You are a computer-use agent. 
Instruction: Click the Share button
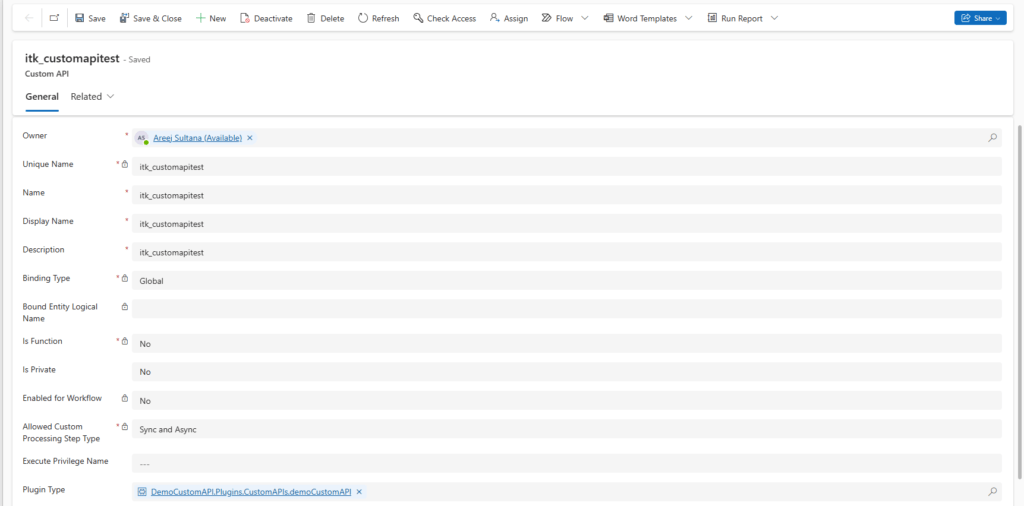tap(979, 18)
